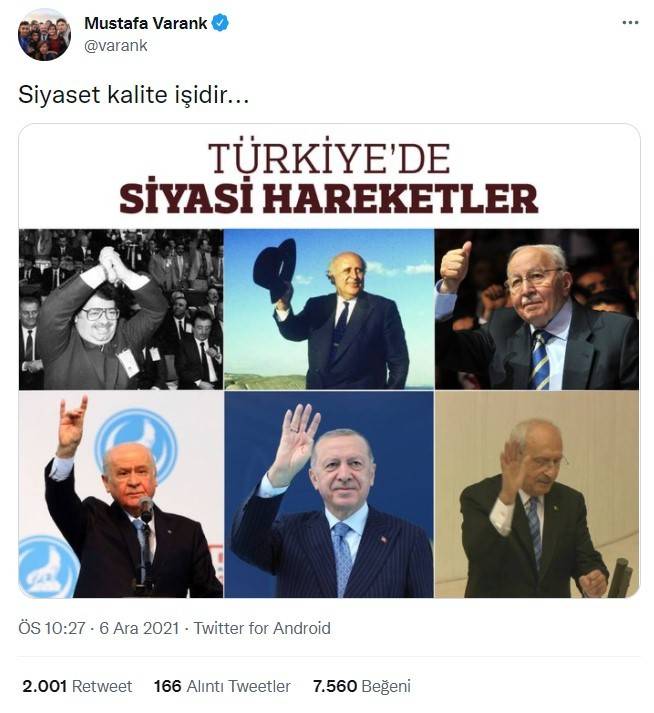
Task: Click the TÜRKİYE'DE SİYASİ HAREKETLER image header
Action: coord(329,178)
